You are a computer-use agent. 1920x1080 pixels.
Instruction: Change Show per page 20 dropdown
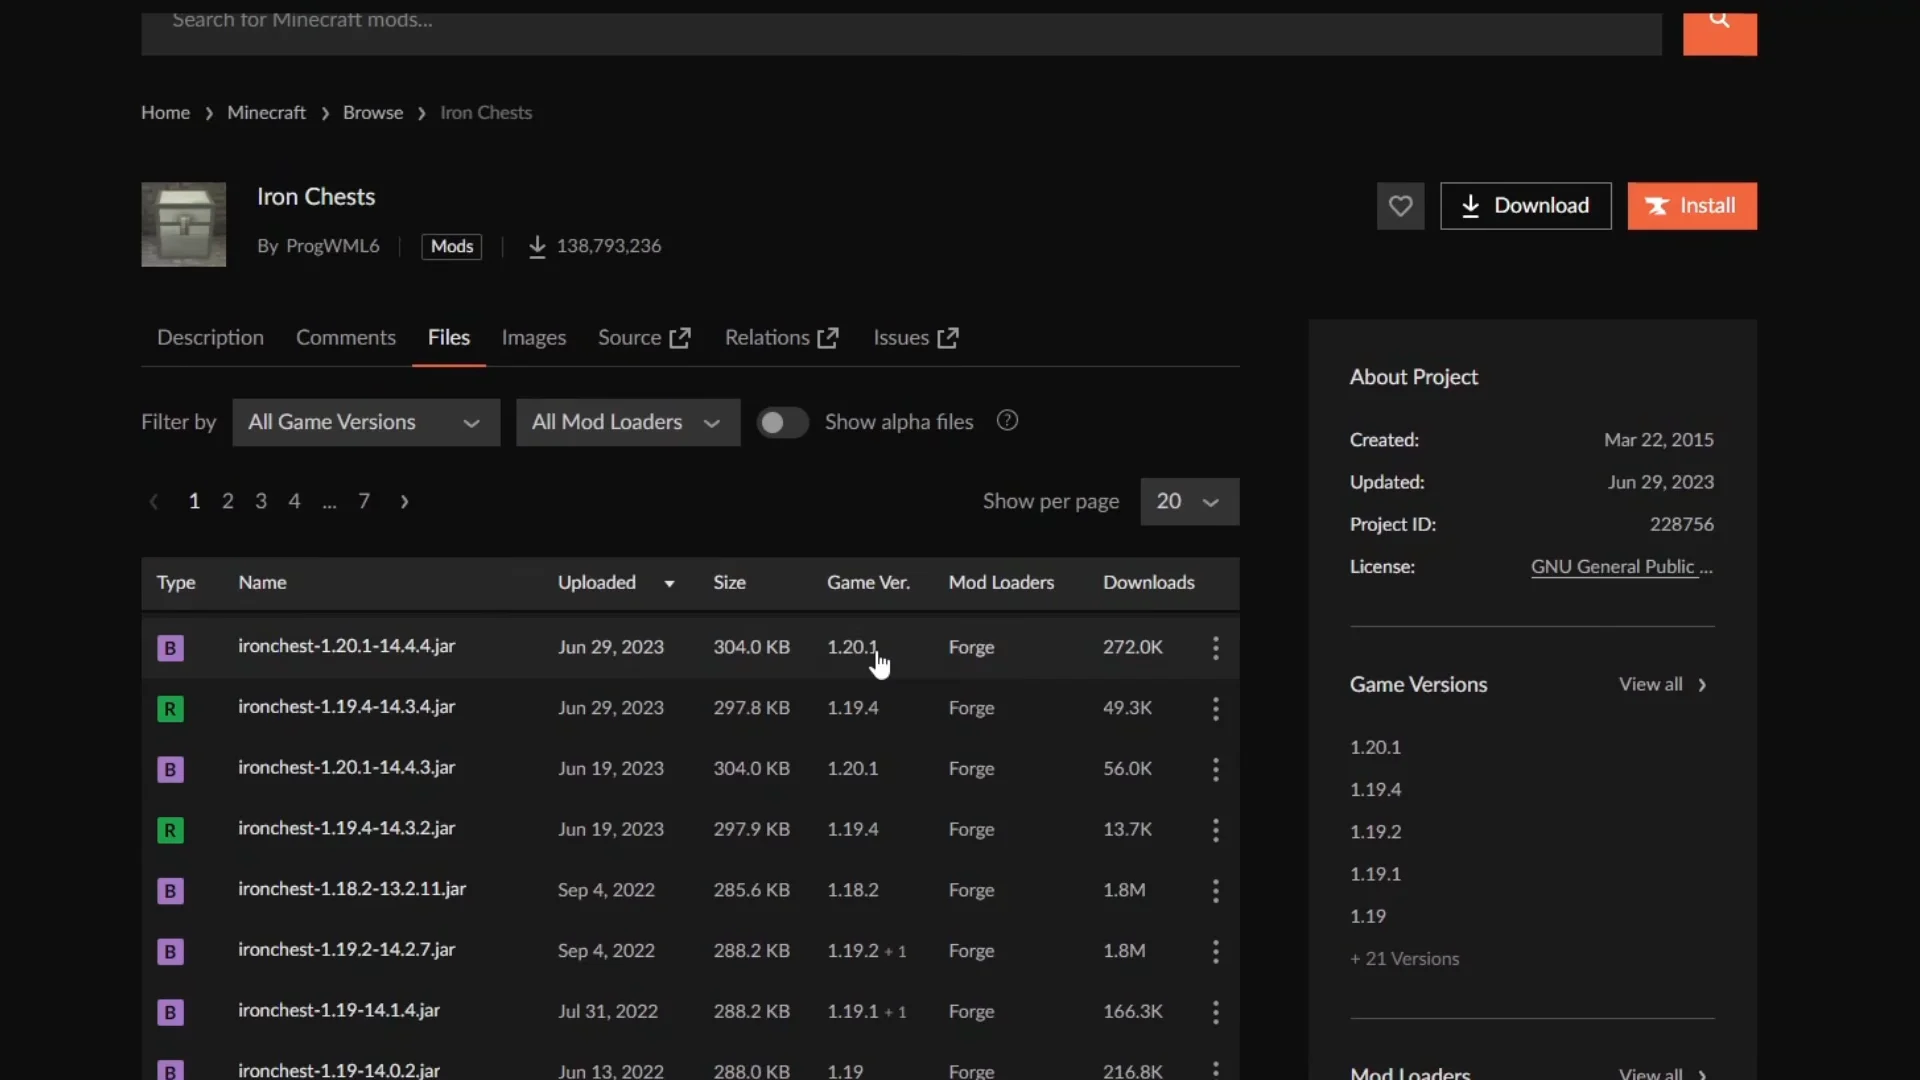coord(1189,501)
